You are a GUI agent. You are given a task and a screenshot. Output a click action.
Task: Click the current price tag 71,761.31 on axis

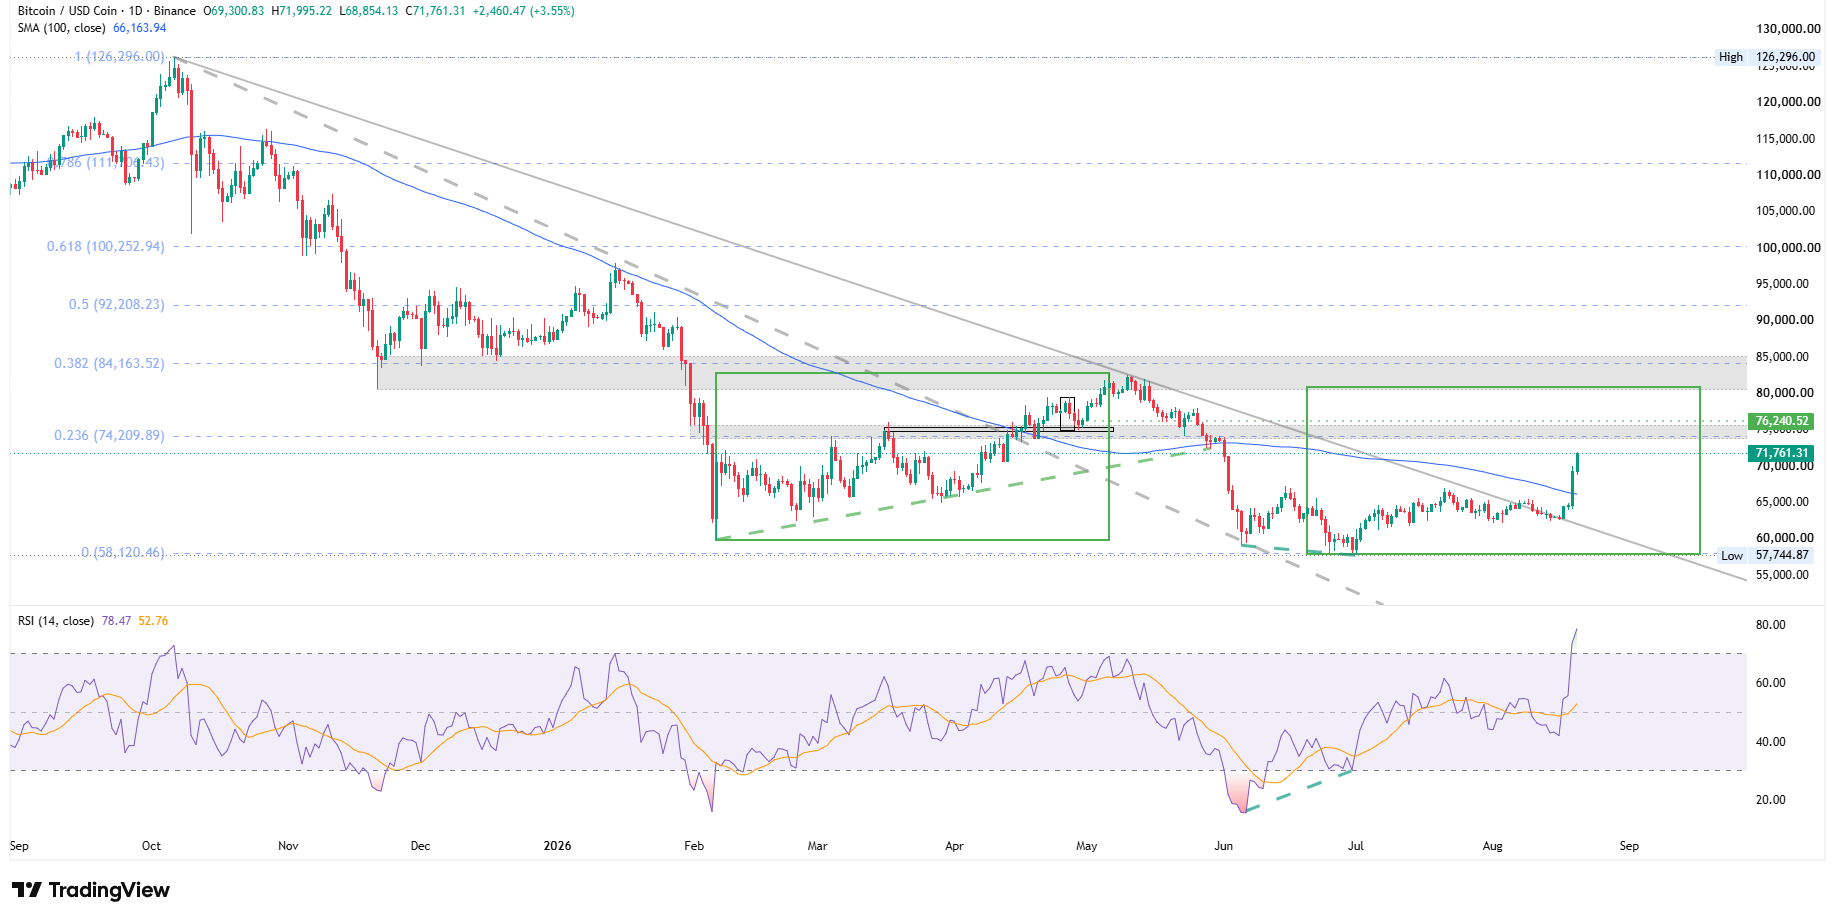tap(1780, 453)
